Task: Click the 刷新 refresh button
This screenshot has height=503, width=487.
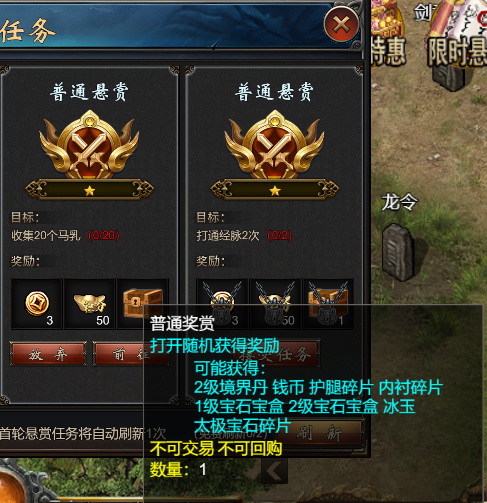Action: pos(319,433)
